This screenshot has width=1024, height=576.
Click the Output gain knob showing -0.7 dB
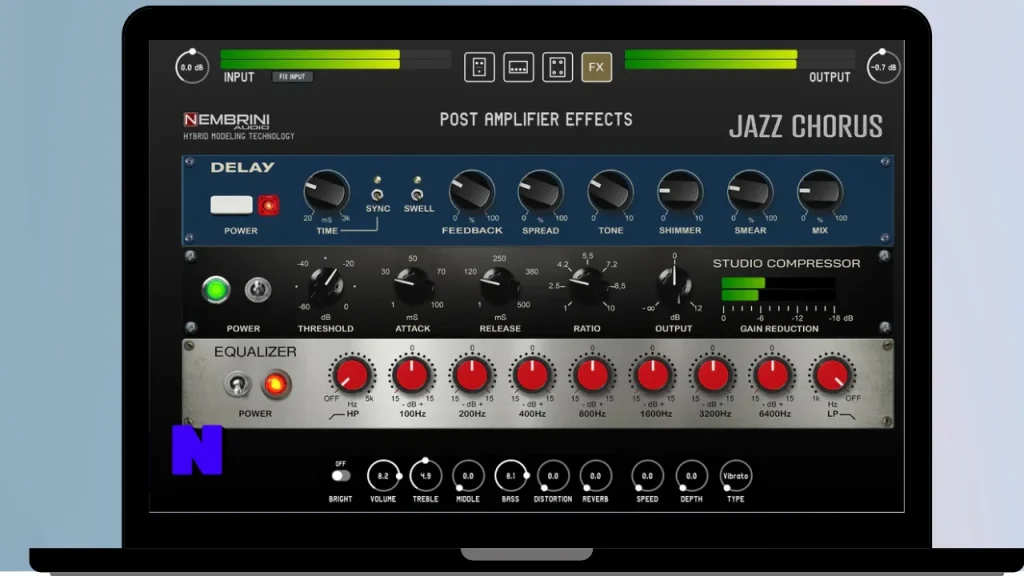click(883, 67)
